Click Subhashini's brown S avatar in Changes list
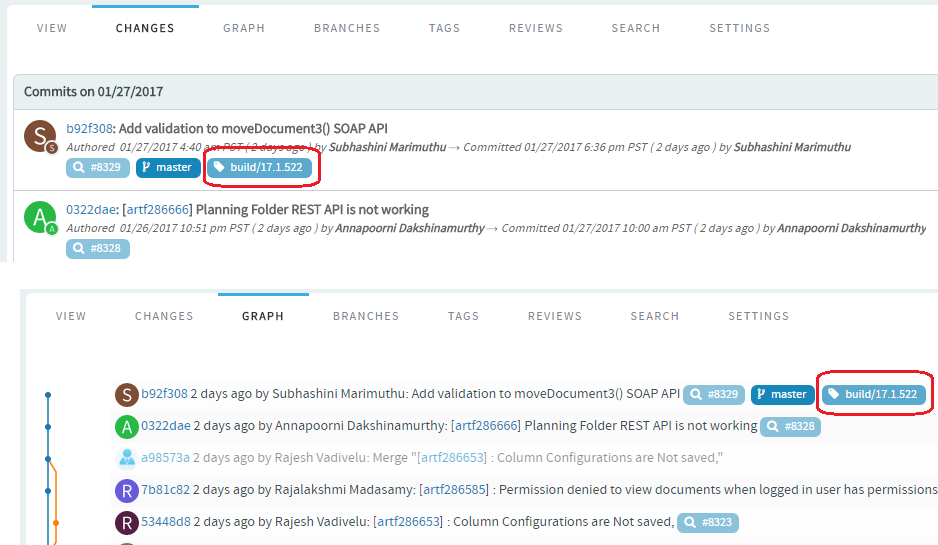The width and height of the screenshot is (938, 545). 40,136
